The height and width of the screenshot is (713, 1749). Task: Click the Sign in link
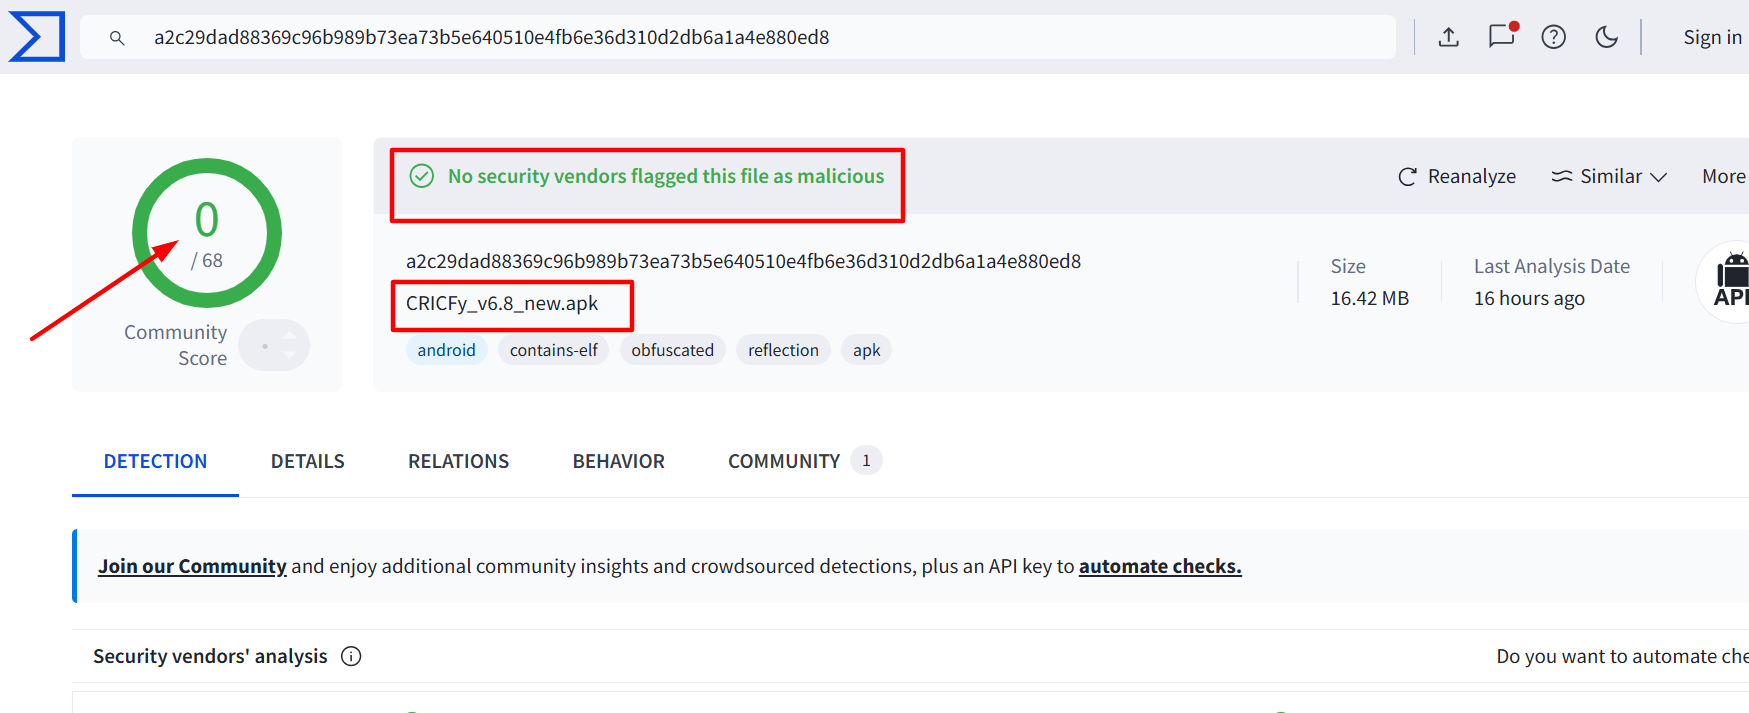click(1712, 37)
